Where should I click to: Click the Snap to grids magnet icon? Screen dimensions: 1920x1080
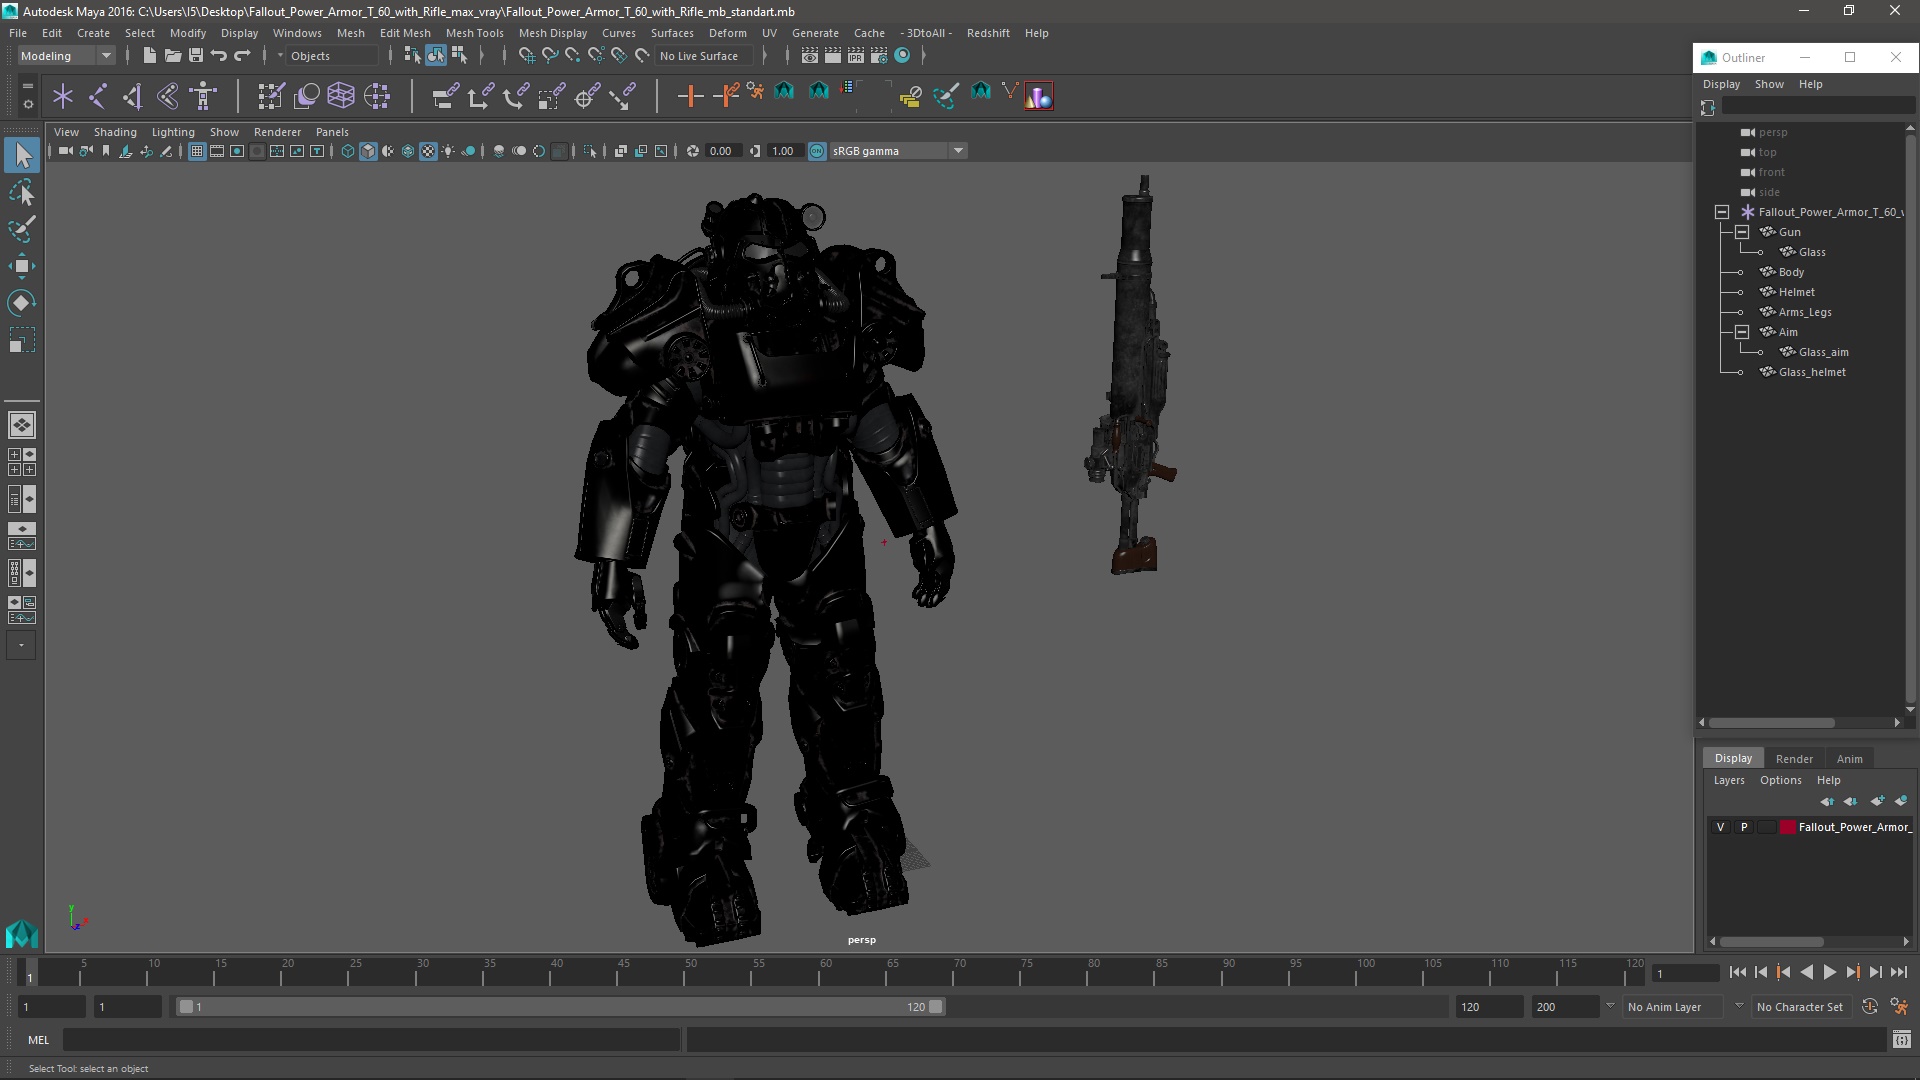527,56
